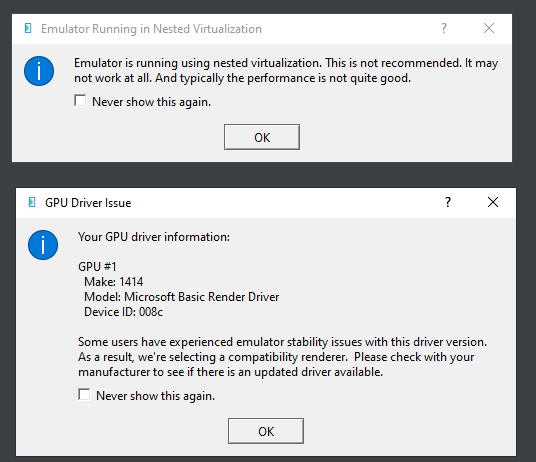Viewport: 536px width, 462px height.
Task: Click the blue info icon beside nested virtualization message
Action: click(39, 71)
